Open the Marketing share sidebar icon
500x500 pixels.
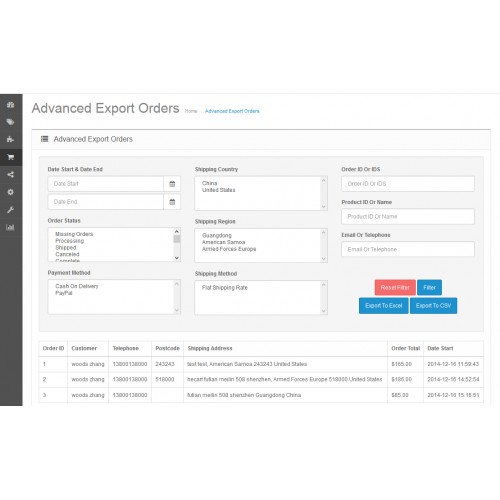(x=10, y=174)
